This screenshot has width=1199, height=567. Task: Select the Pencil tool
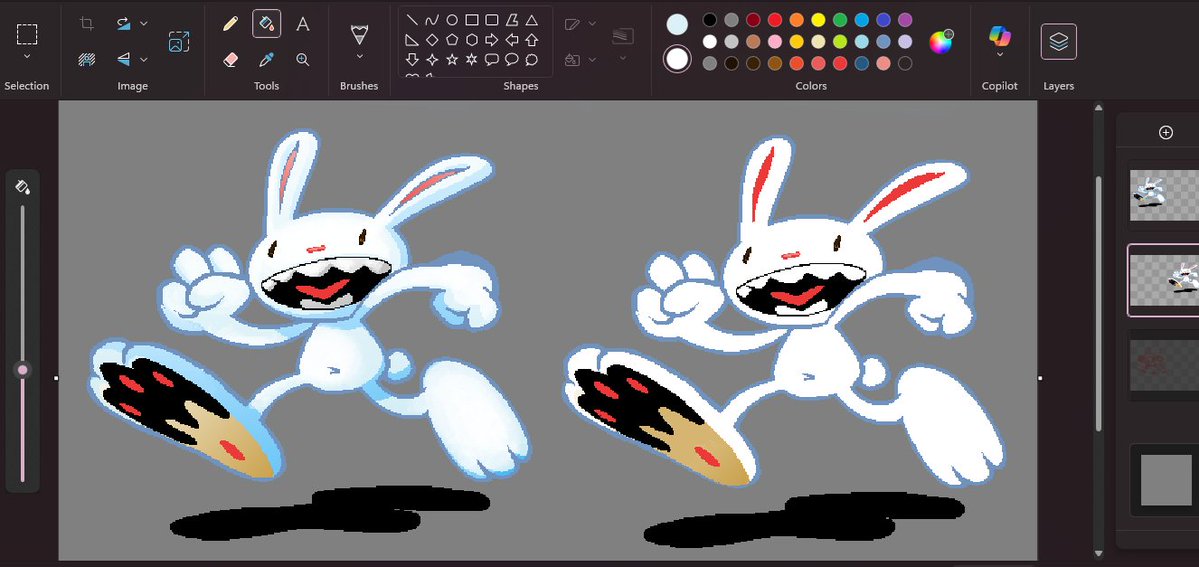point(230,24)
